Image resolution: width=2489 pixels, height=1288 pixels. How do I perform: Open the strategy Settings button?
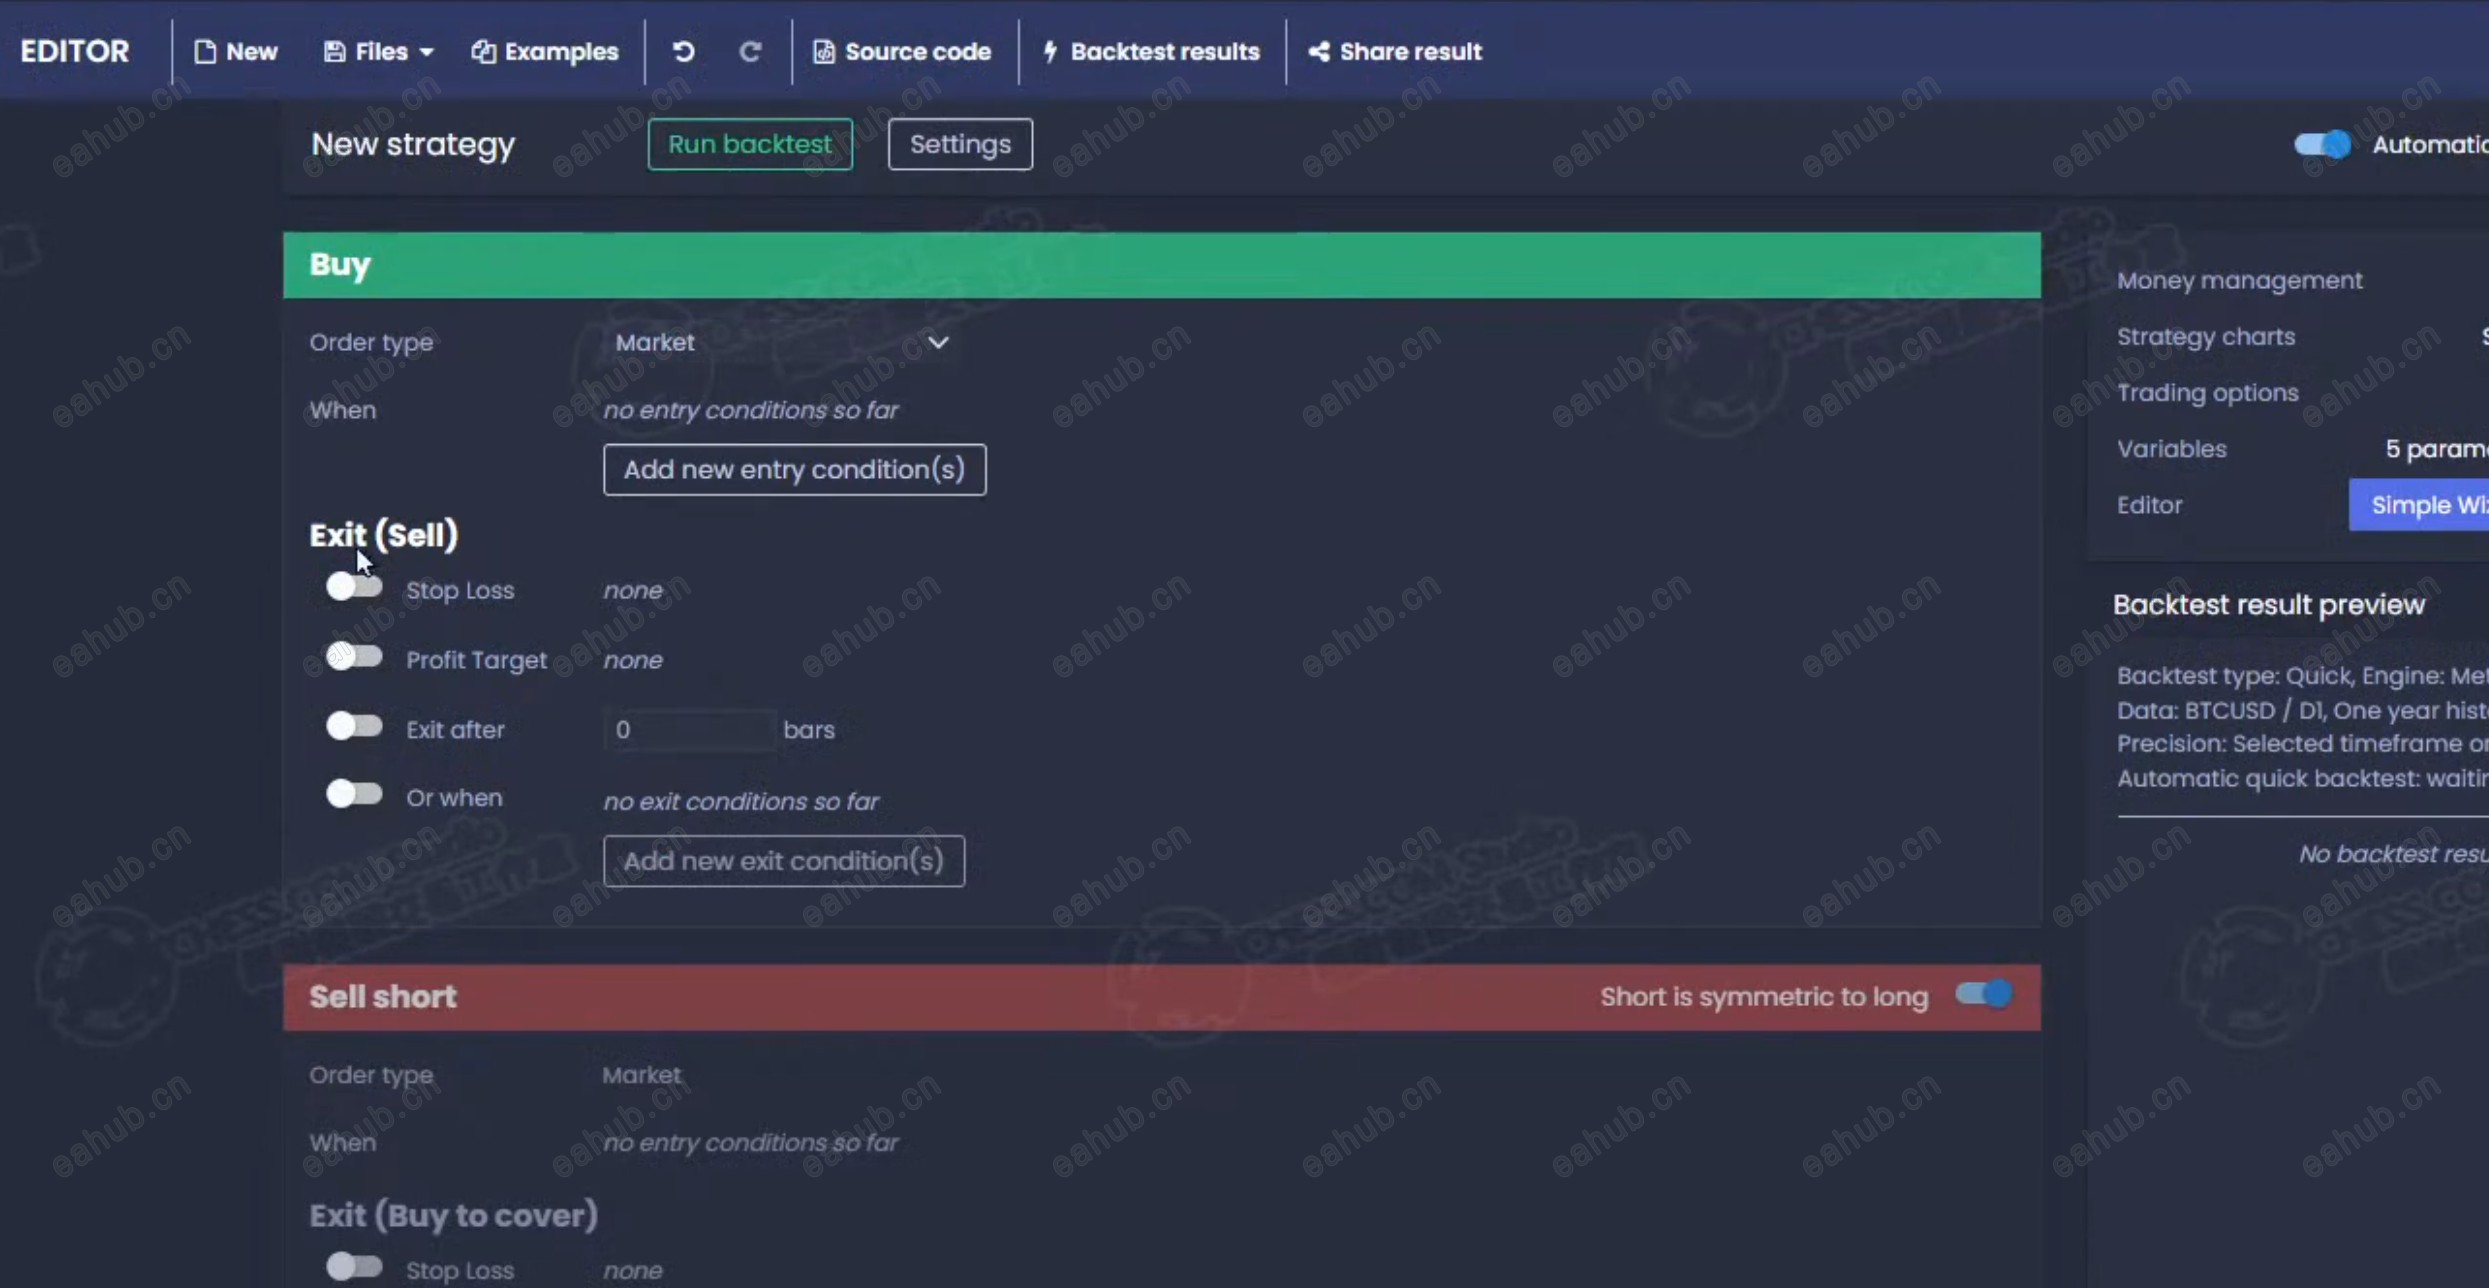pos(960,144)
